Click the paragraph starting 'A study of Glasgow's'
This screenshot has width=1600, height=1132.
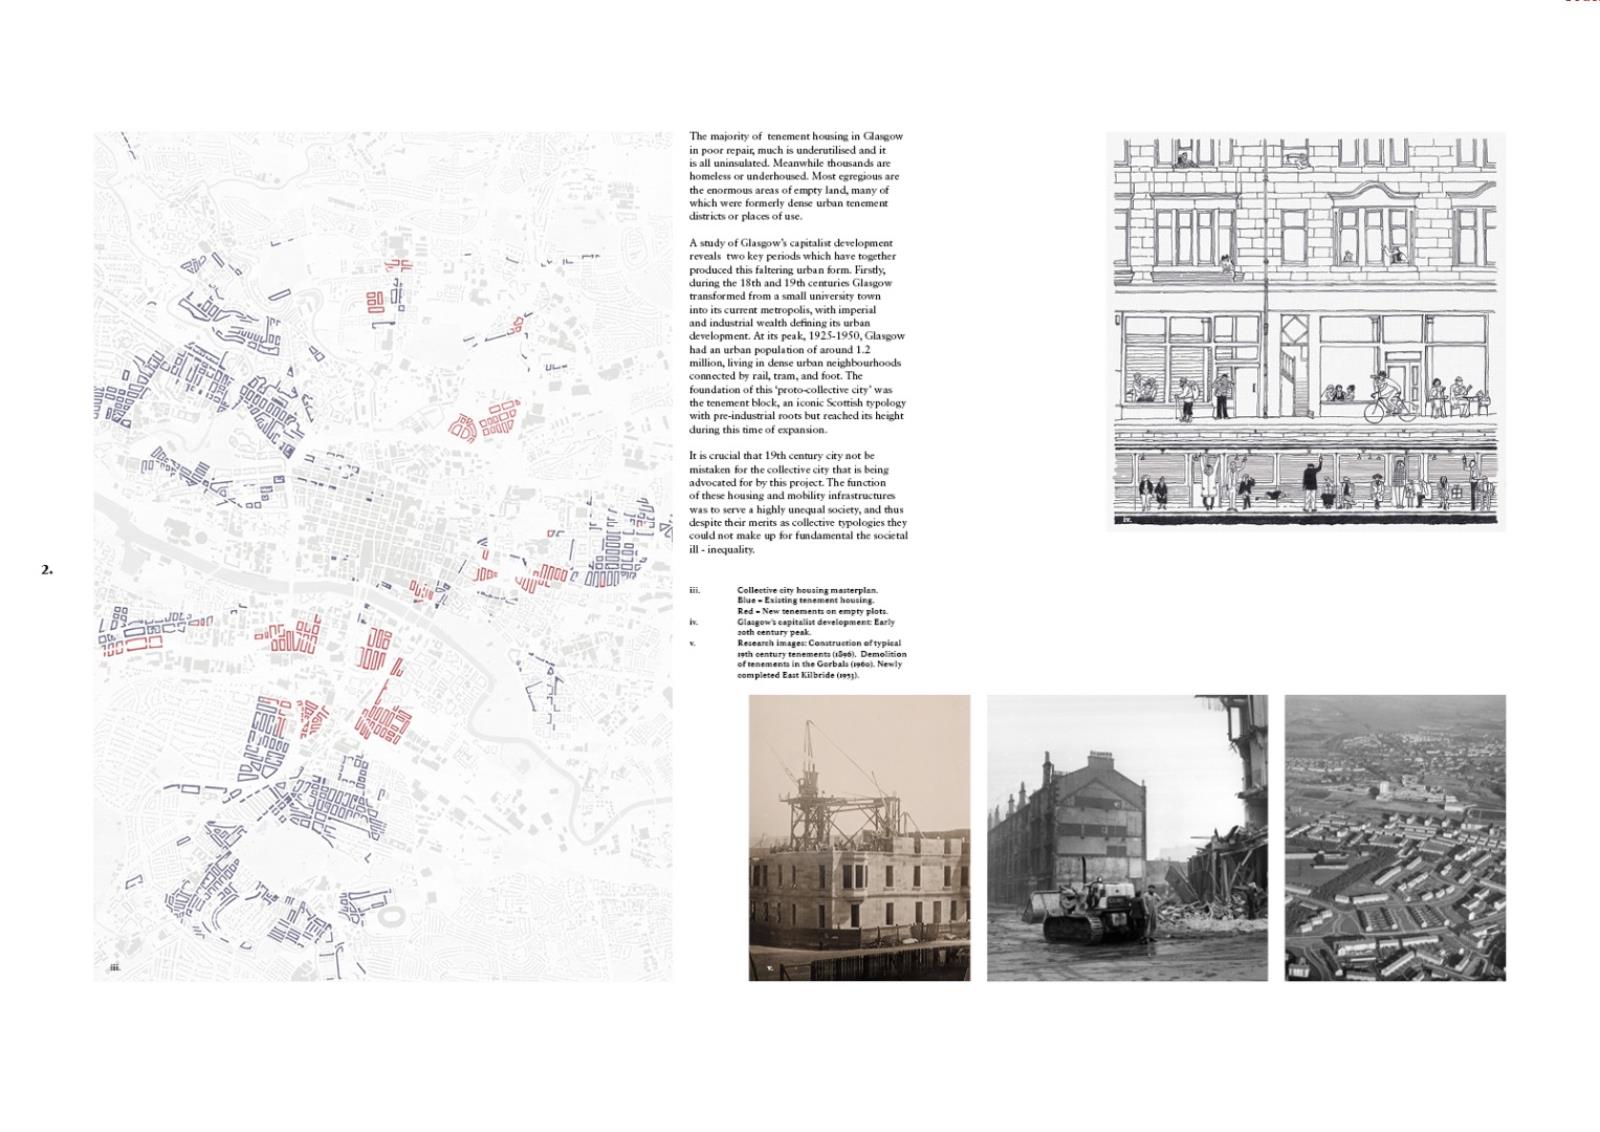pos(797,336)
